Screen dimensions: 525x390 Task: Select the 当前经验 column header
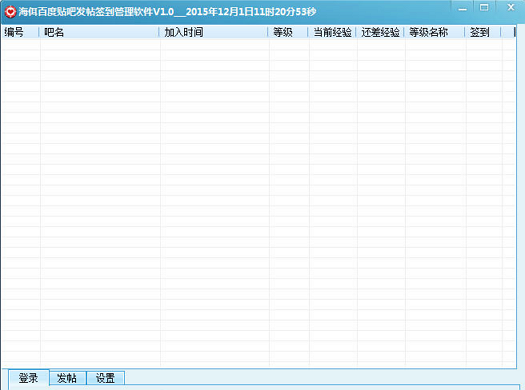tap(332, 32)
